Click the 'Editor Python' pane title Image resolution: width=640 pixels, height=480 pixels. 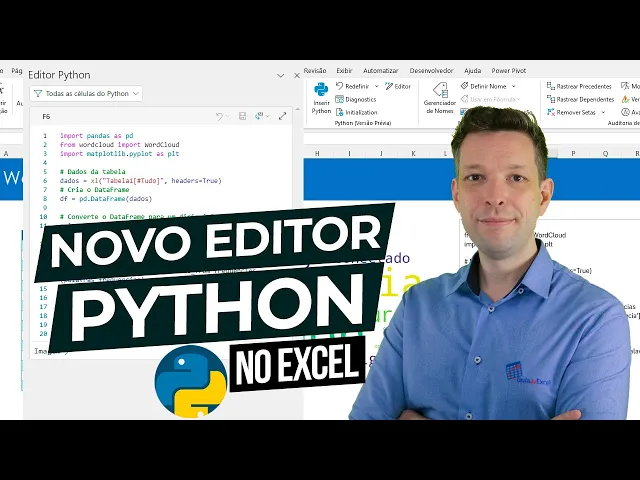(59, 75)
